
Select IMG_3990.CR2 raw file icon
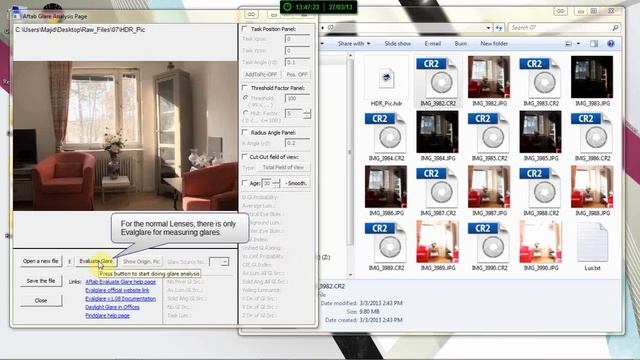489,242
